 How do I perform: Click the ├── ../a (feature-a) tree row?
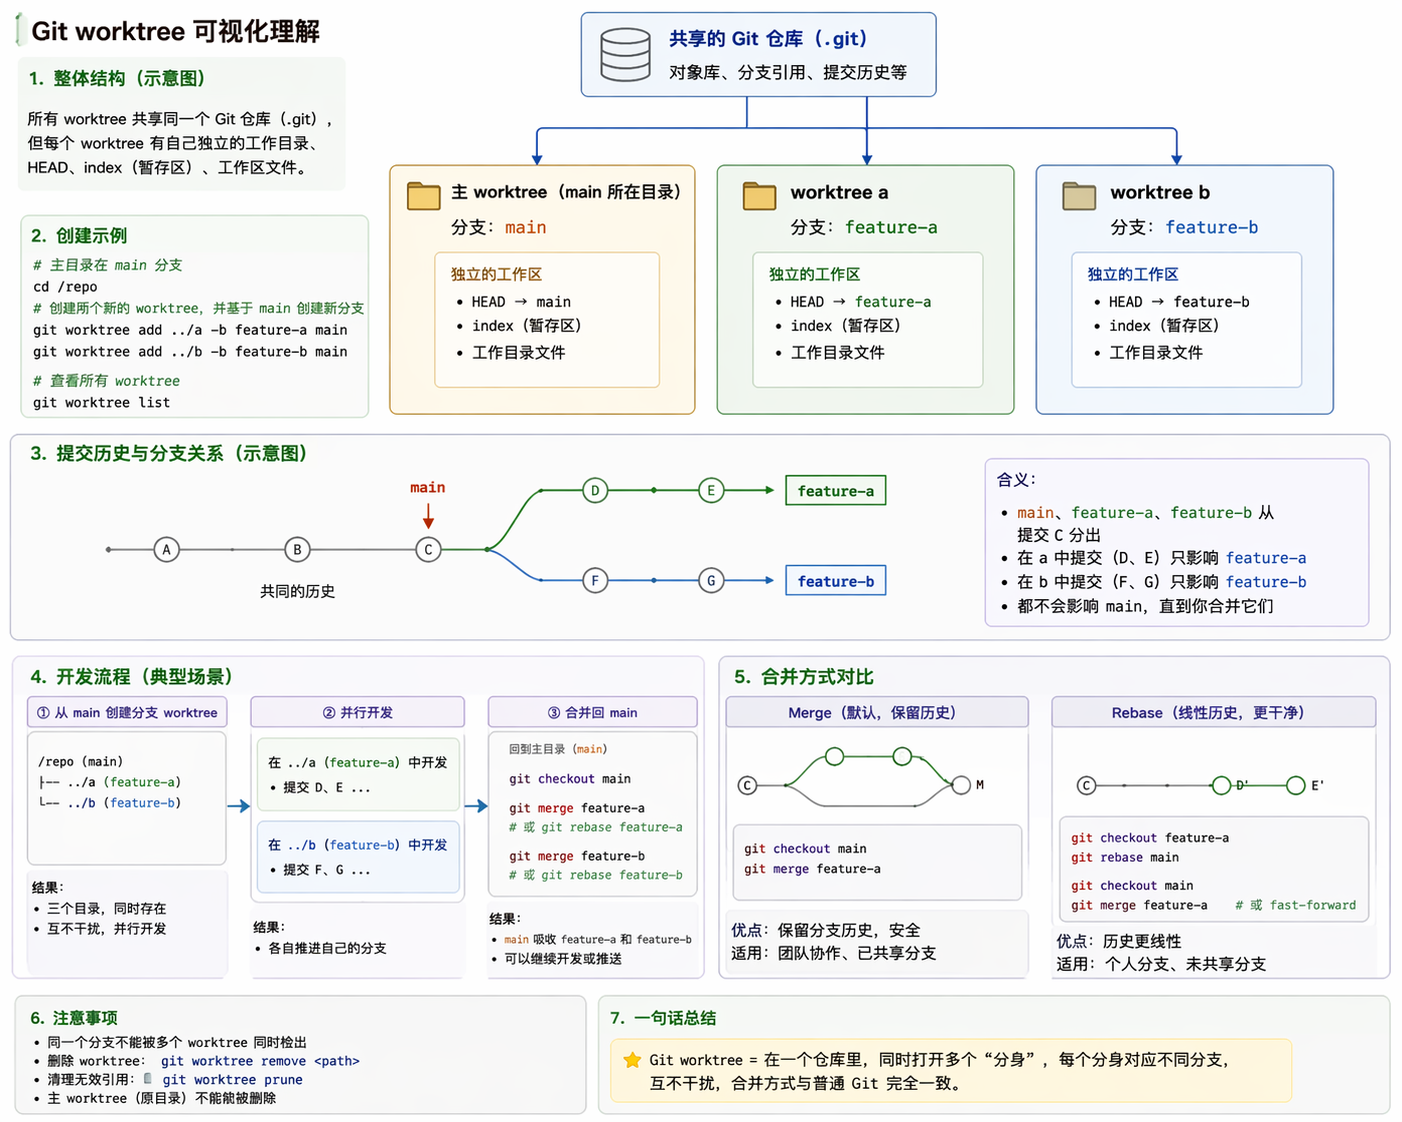click(x=109, y=782)
